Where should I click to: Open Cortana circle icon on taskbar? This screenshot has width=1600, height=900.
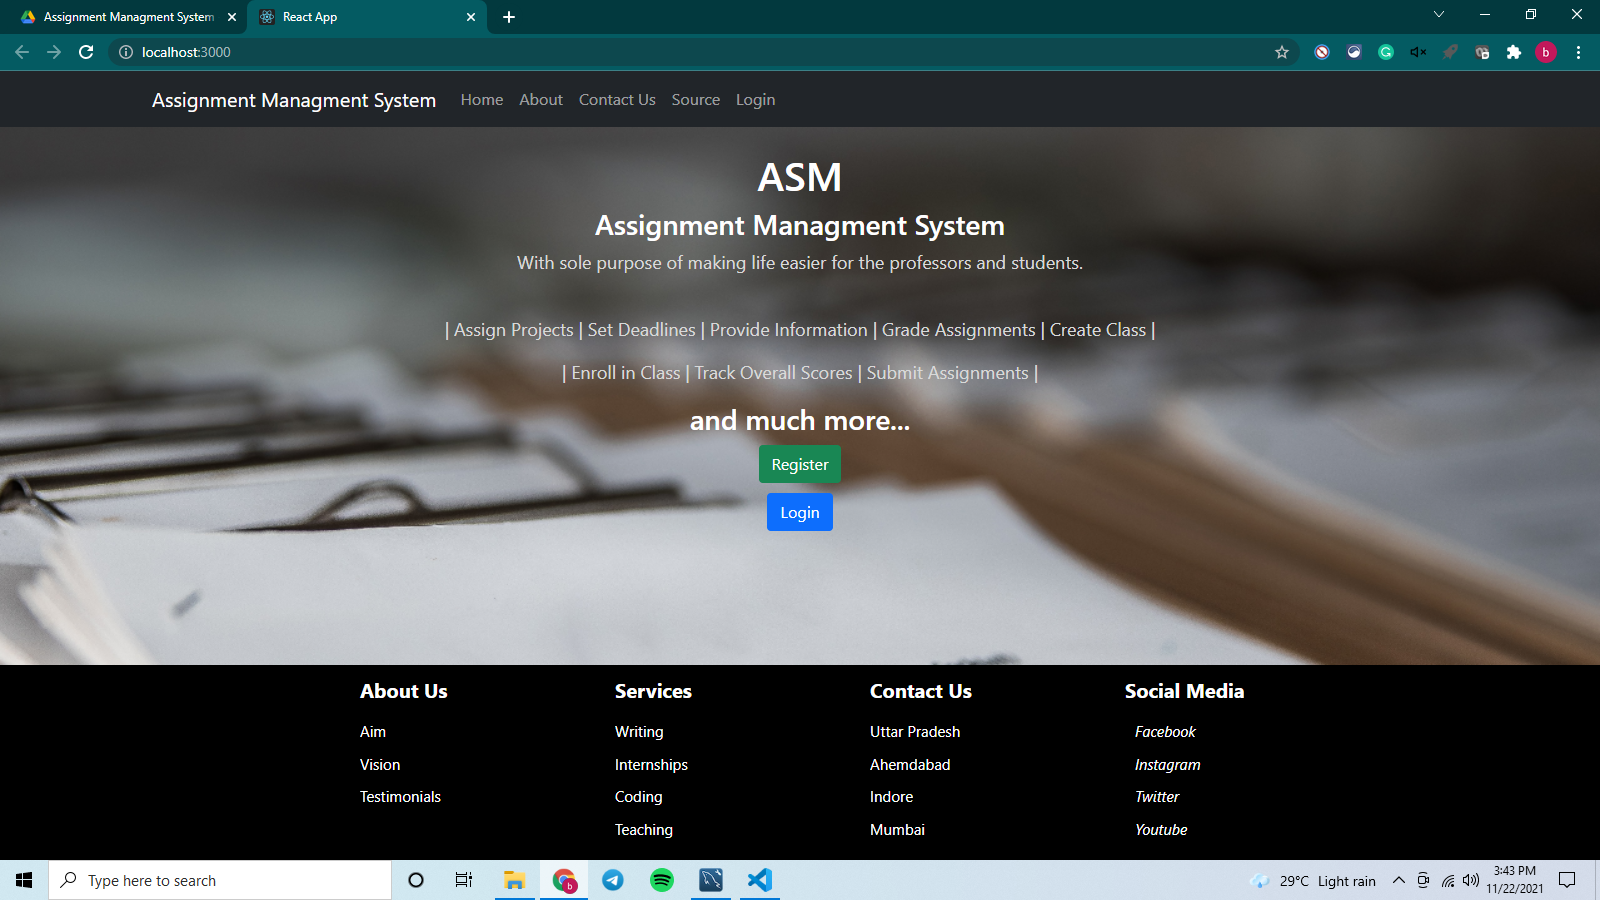click(x=416, y=880)
